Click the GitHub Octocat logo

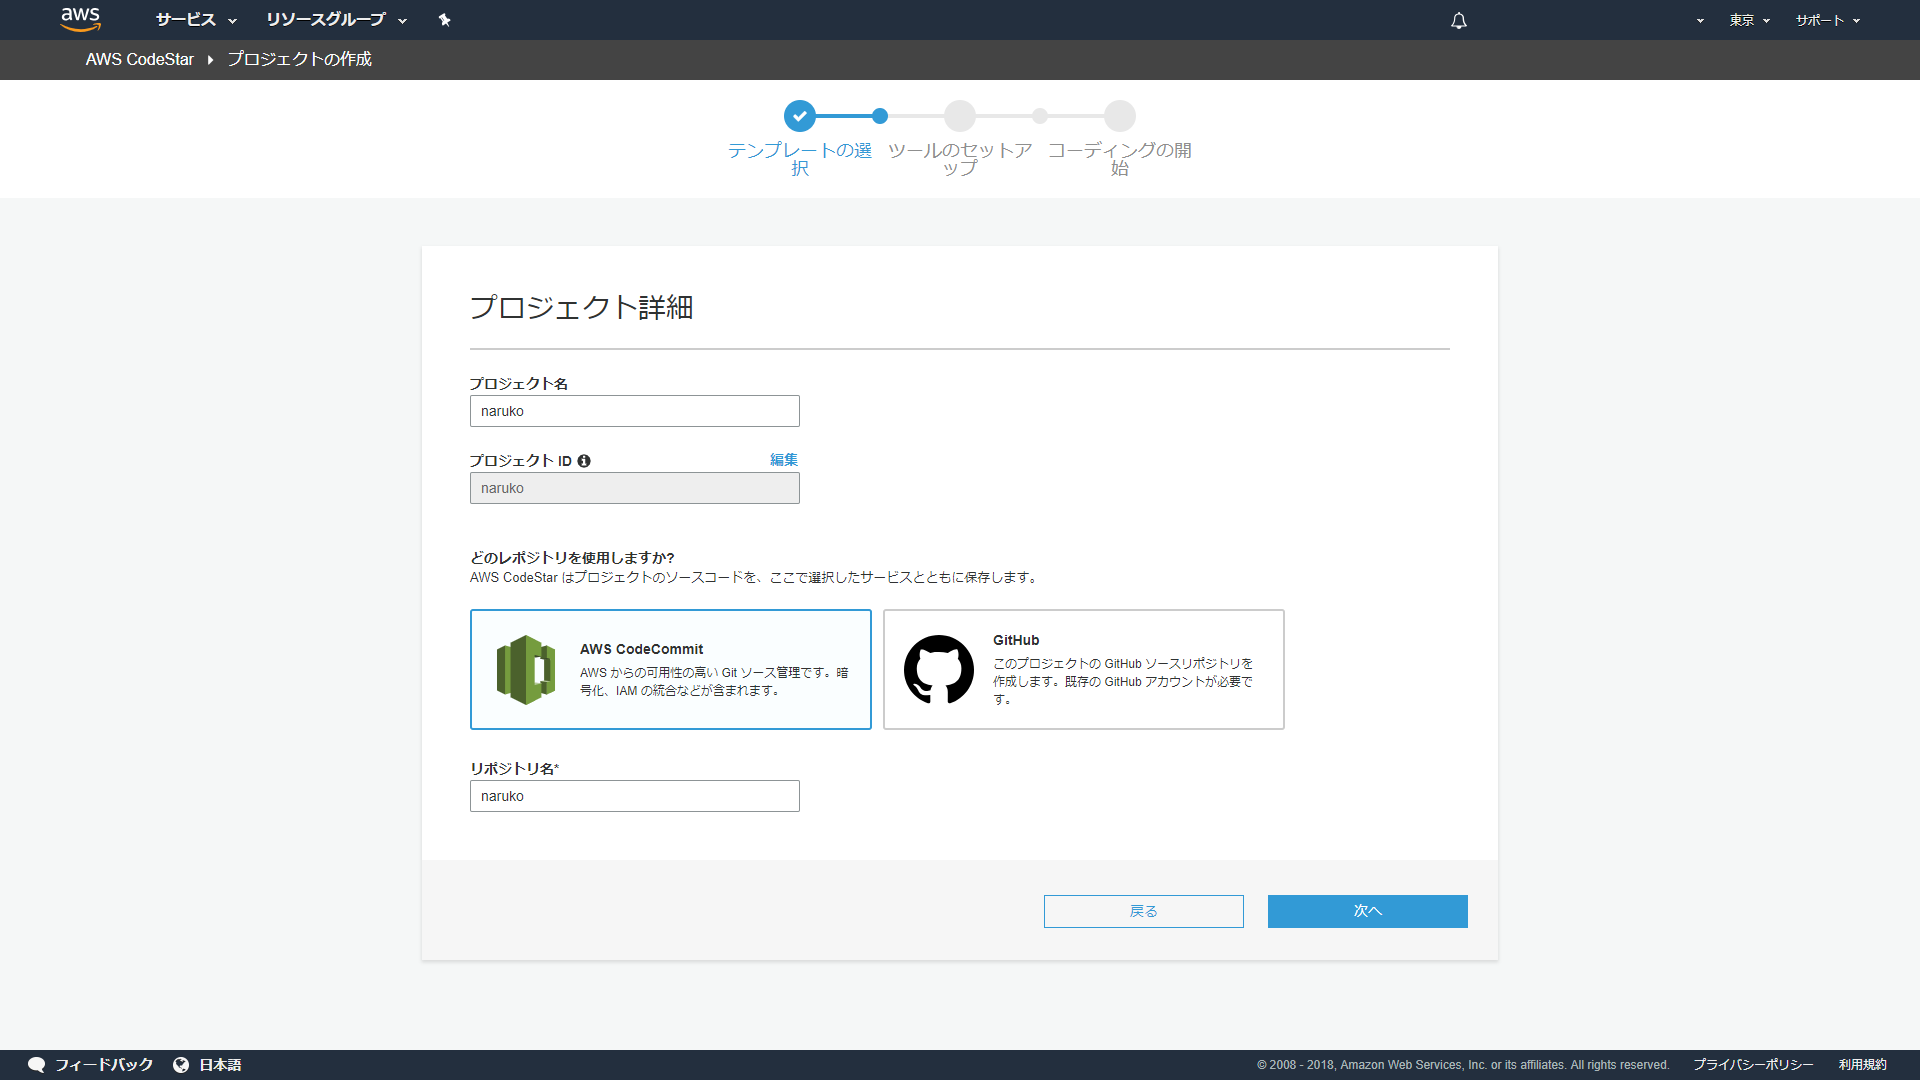click(x=939, y=669)
